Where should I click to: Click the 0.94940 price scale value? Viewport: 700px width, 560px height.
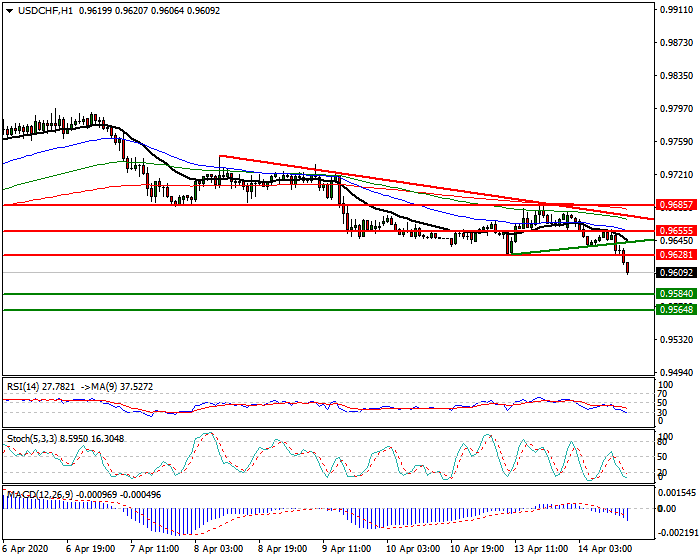676,372
